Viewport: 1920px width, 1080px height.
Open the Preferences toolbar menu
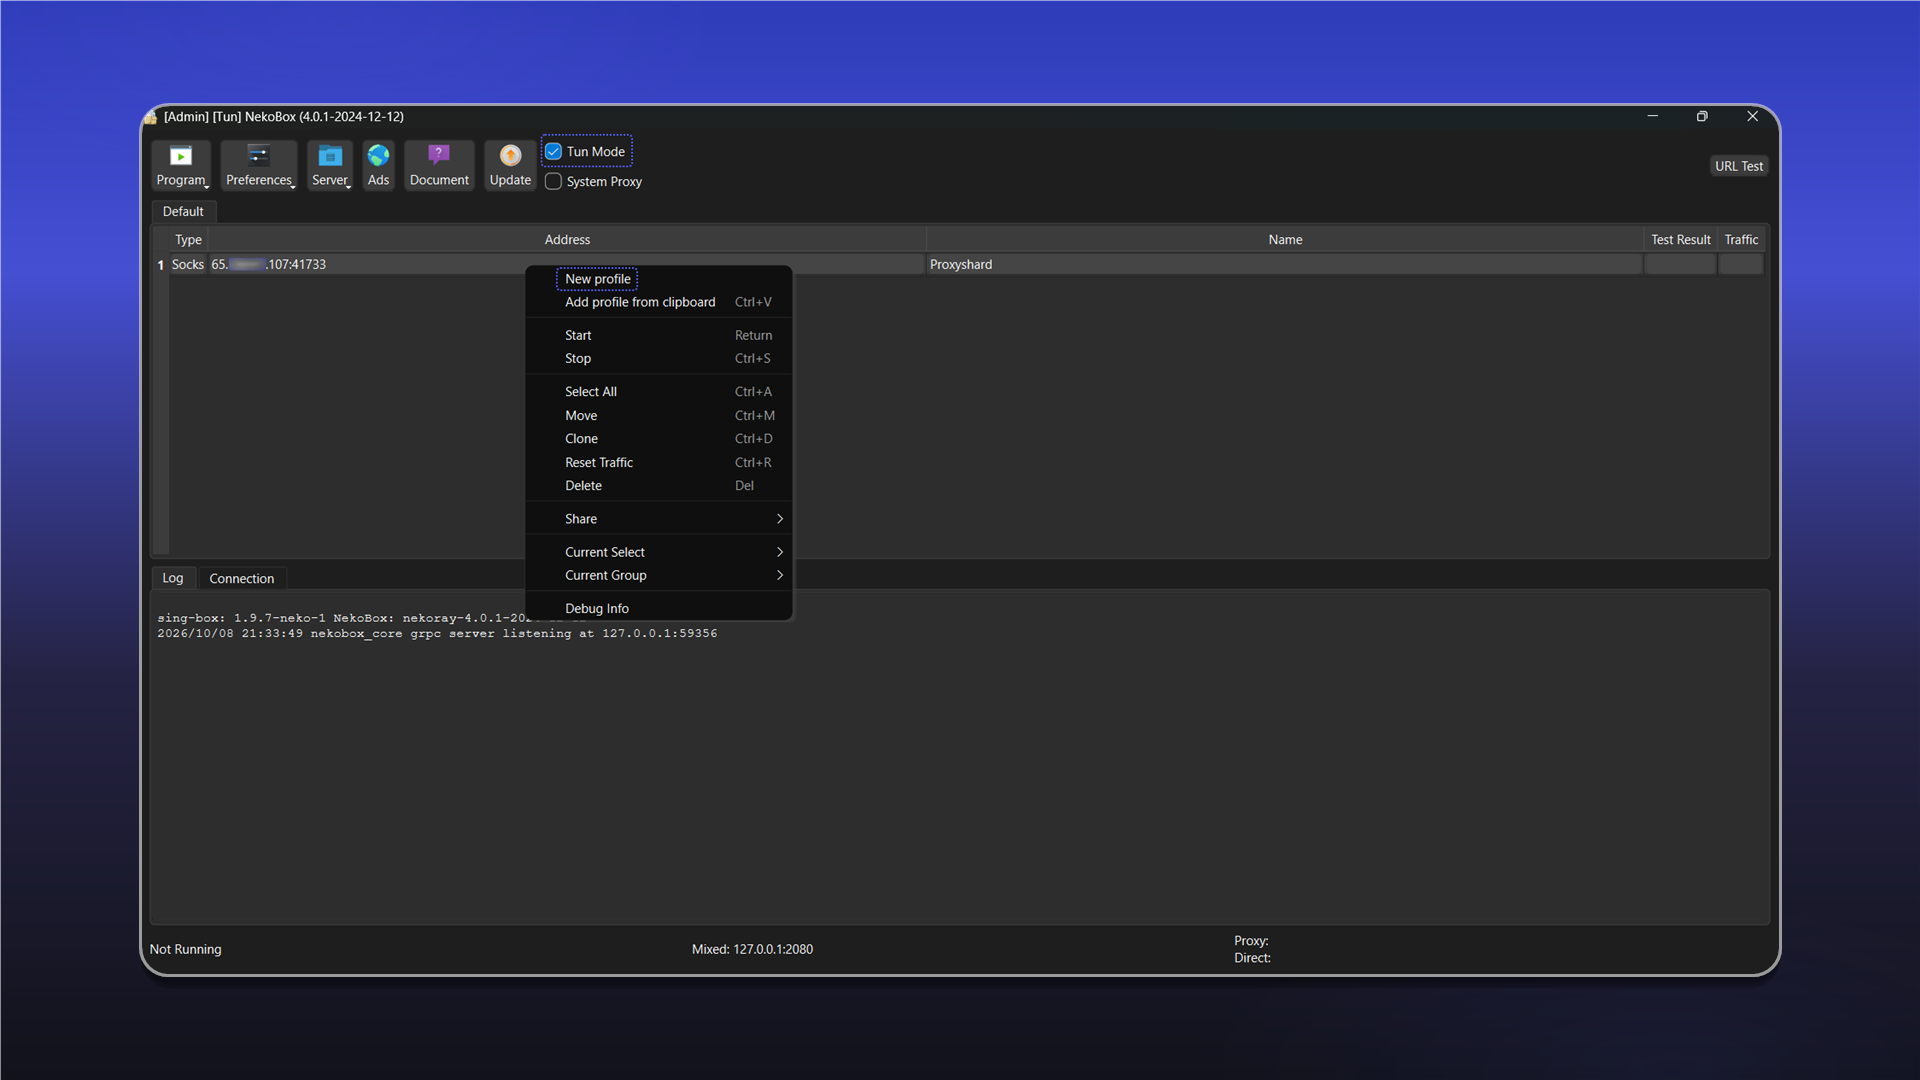coord(259,165)
